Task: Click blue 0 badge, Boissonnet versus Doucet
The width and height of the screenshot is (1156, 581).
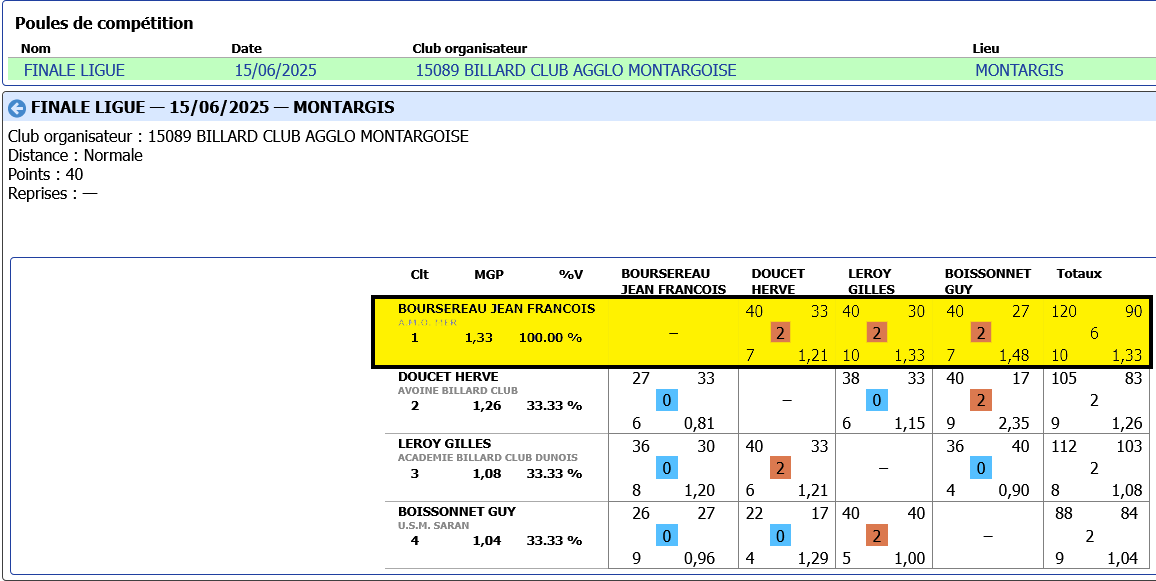Action: click(781, 535)
